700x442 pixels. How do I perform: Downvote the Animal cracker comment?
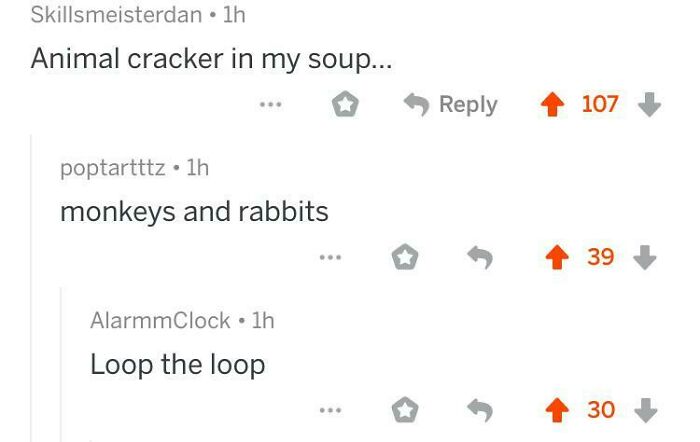point(649,104)
